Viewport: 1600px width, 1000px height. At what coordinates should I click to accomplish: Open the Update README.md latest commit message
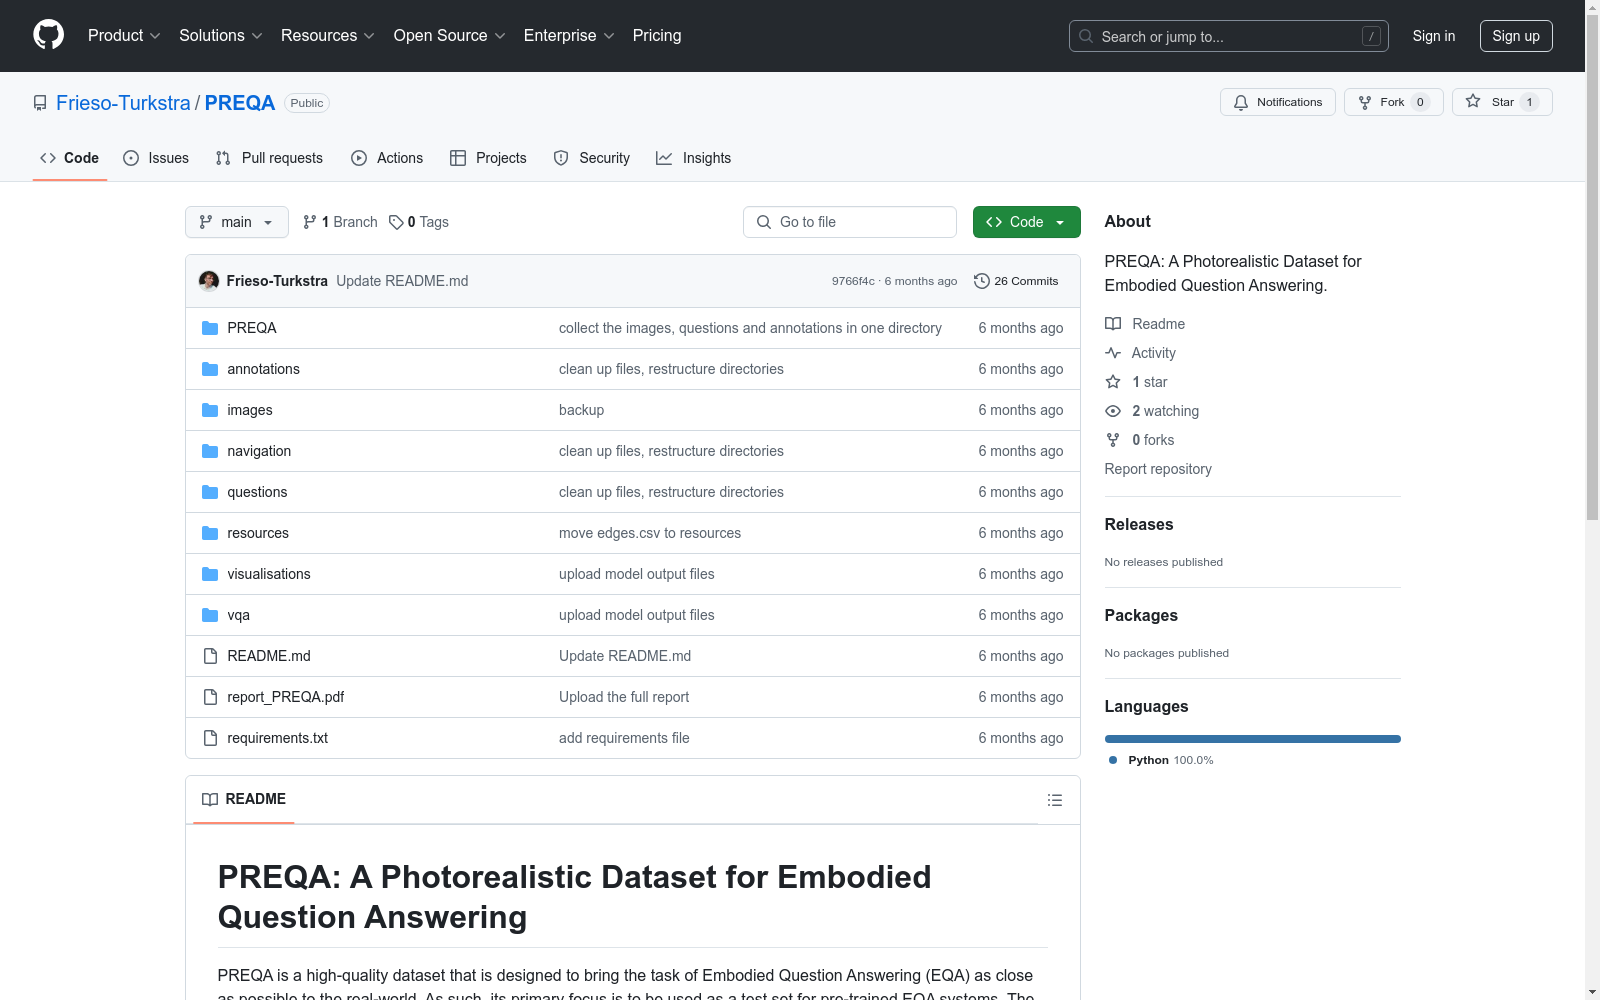pos(402,281)
